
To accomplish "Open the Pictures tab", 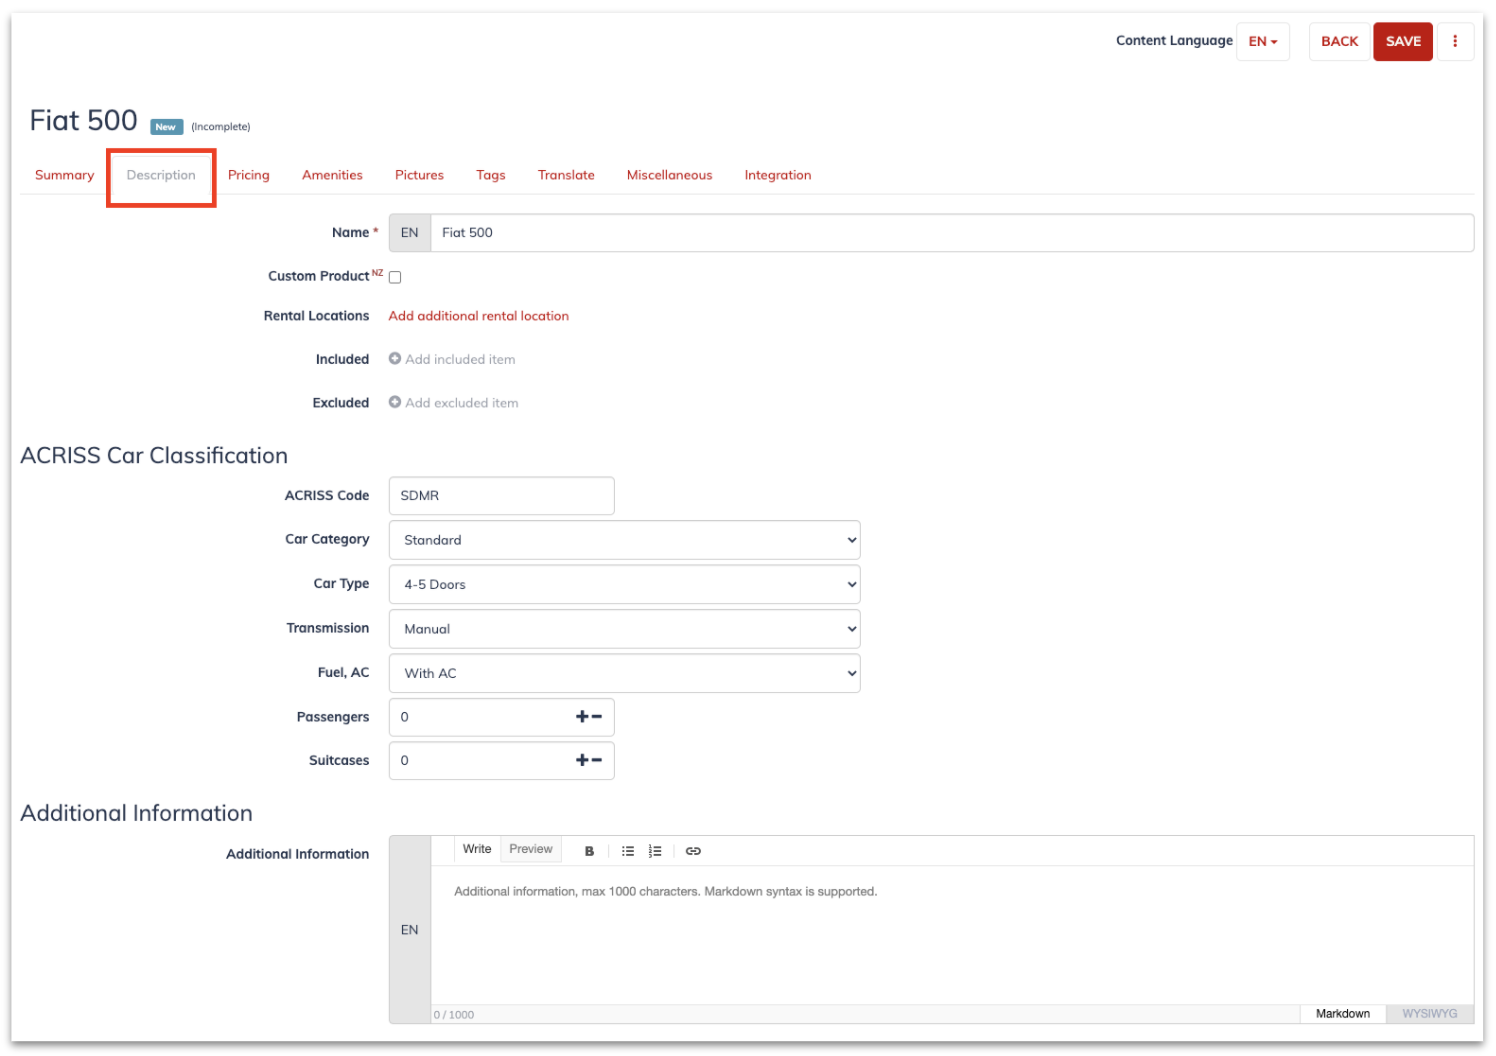I will 419,175.
